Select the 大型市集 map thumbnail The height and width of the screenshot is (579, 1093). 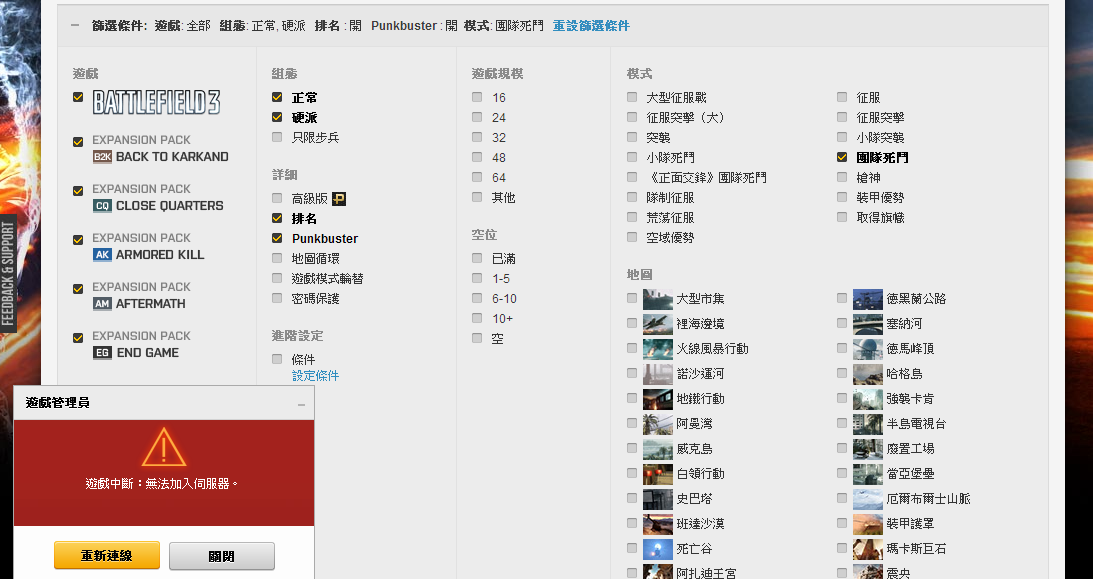click(x=657, y=299)
